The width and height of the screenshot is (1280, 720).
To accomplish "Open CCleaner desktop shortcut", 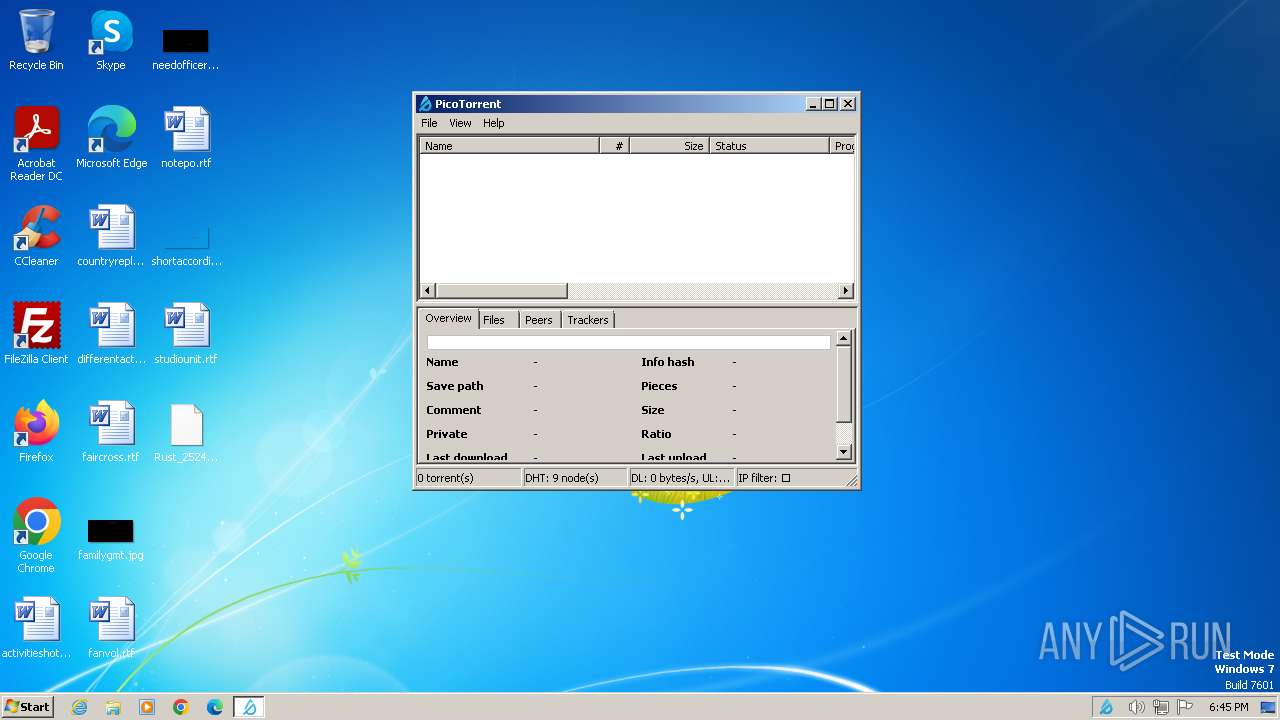I will [36, 236].
